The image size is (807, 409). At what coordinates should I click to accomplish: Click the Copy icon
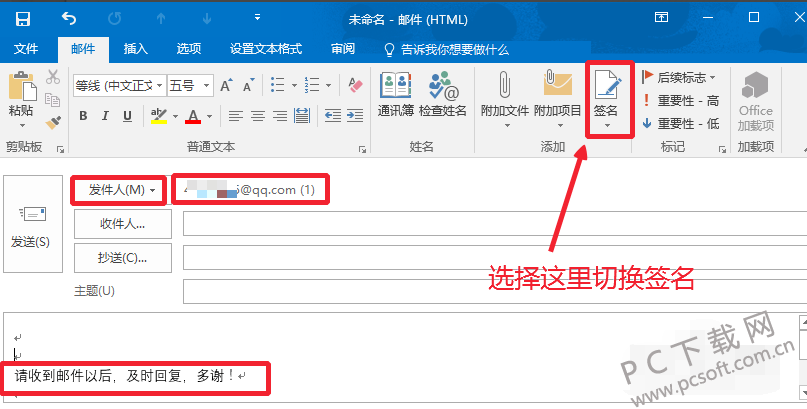tap(52, 99)
